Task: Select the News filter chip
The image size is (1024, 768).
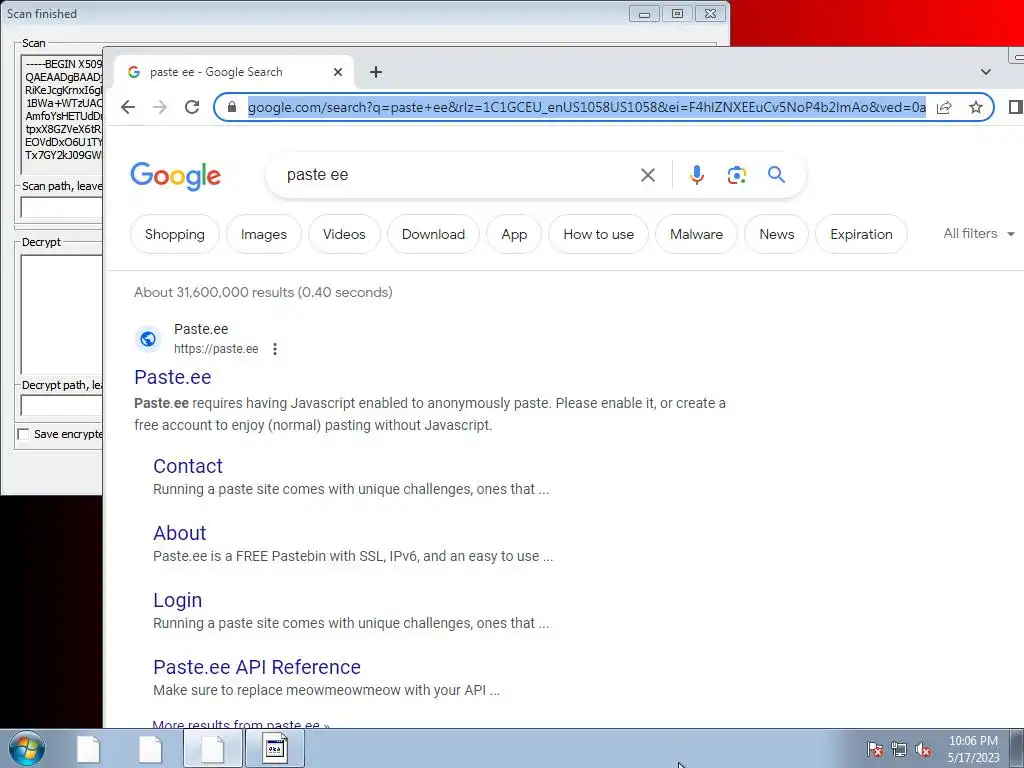Action: click(776, 234)
